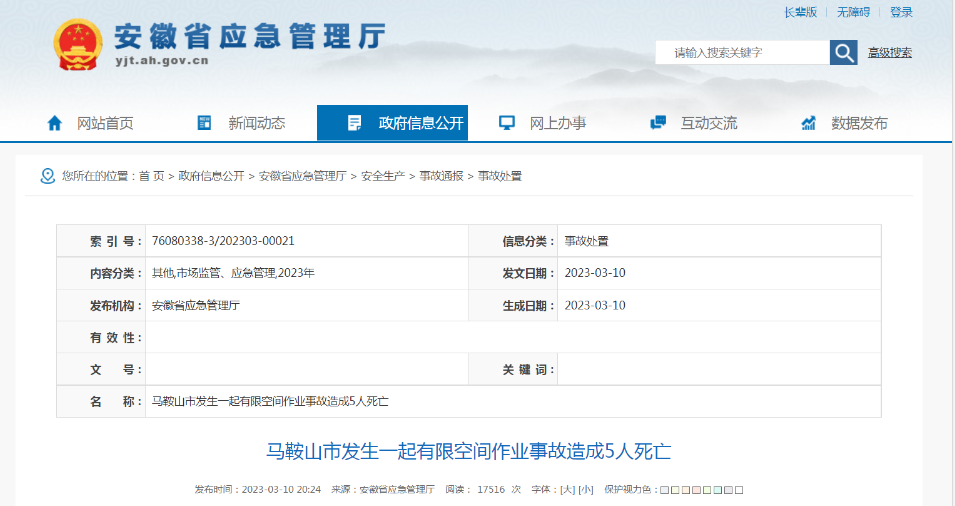Screen dimensions: 955x506
Task: Click the 索引号 label cell
Action: [x=101, y=241]
